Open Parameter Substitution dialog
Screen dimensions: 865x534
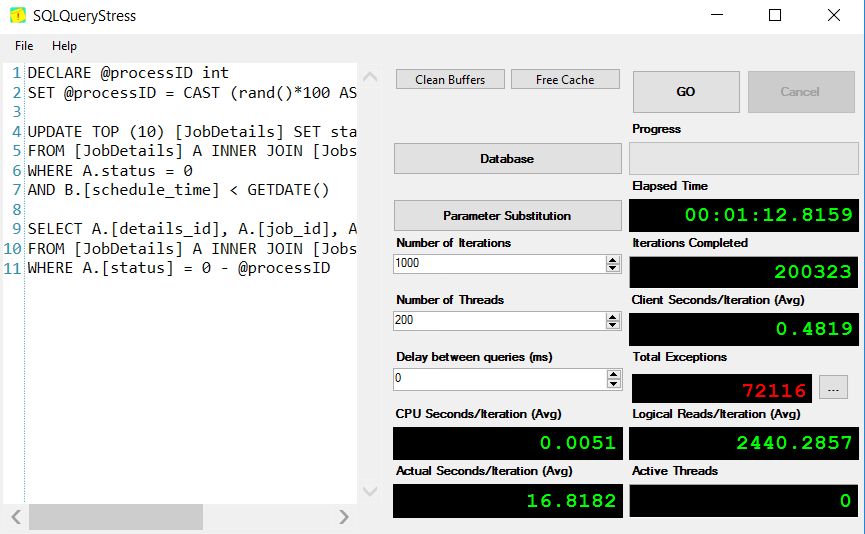pos(507,216)
